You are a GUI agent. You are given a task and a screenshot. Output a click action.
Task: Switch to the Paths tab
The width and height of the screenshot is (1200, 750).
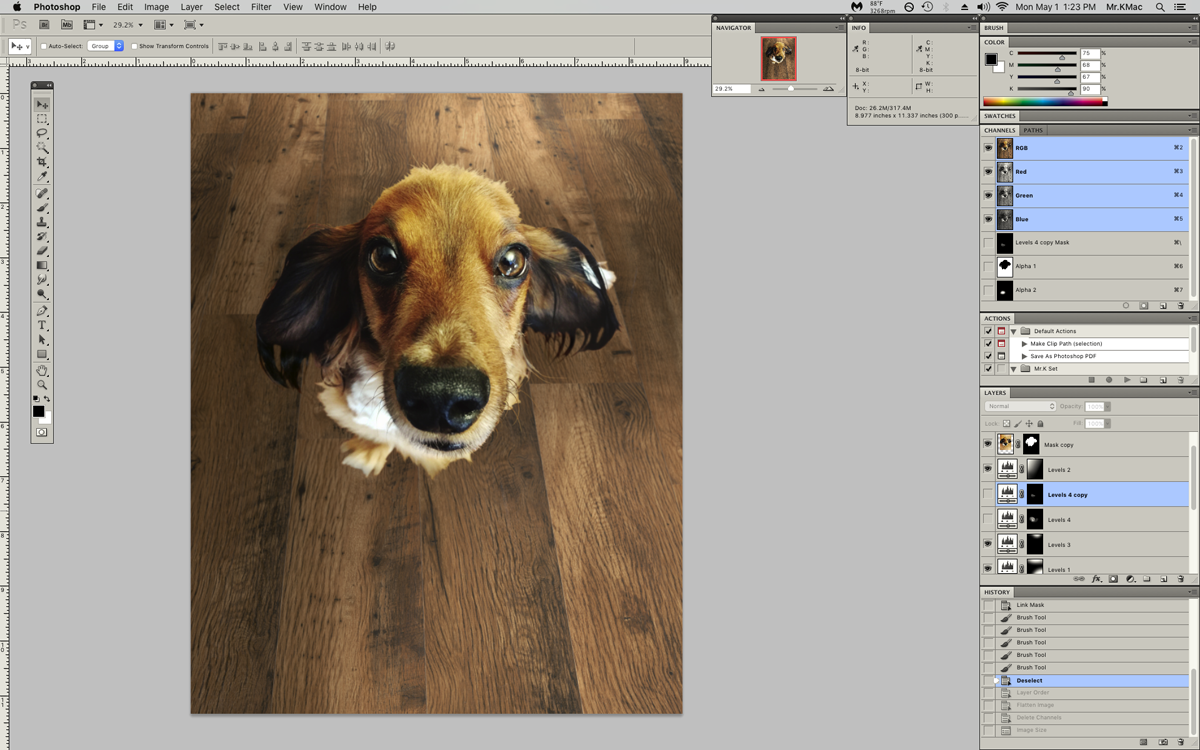pyautogui.click(x=1033, y=130)
